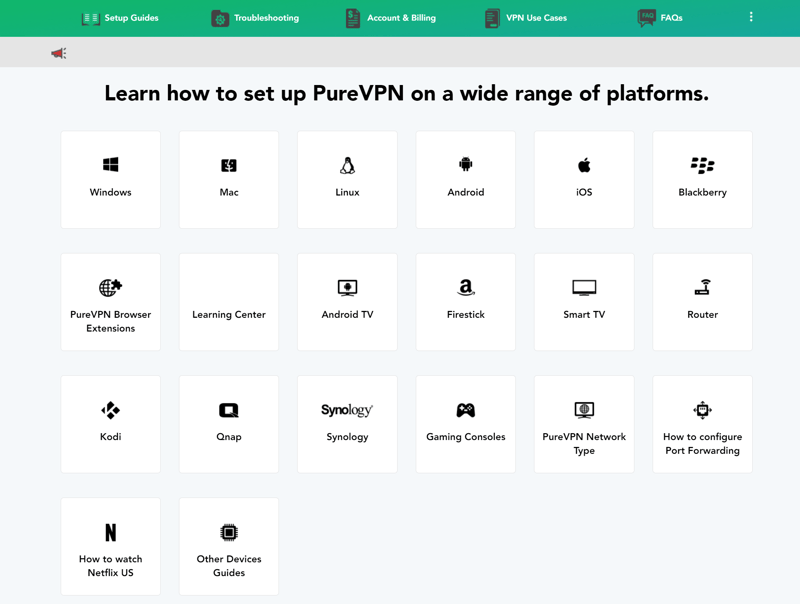The width and height of the screenshot is (800, 604).
Task: Open the Learning Center card
Action: pos(229,302)
